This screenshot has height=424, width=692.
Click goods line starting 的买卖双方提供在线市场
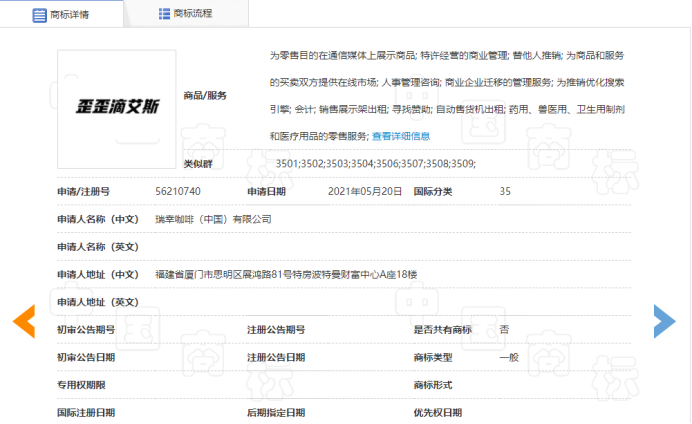pos(447,83)
